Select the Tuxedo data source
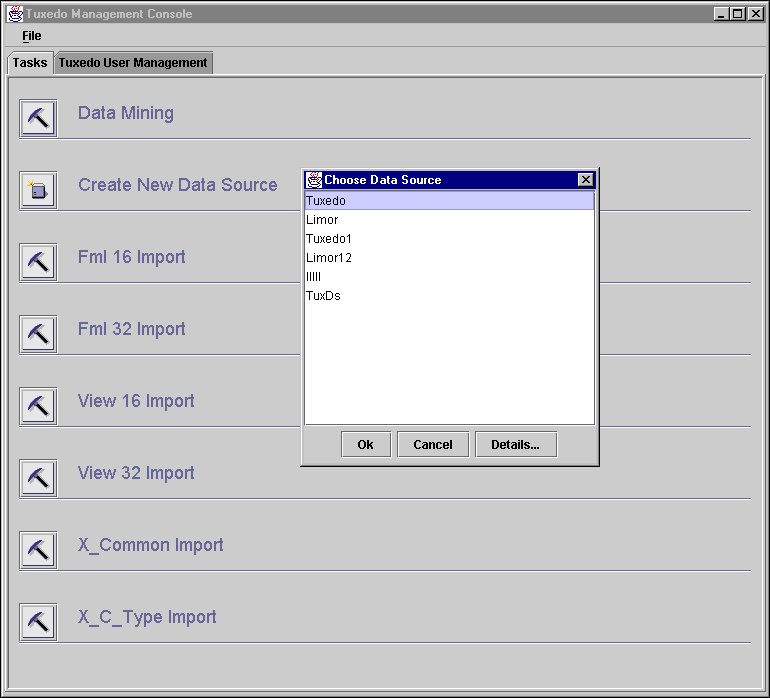Image resolution: width=770 pixels, height=698 pixels. click(x=449, y=200)
